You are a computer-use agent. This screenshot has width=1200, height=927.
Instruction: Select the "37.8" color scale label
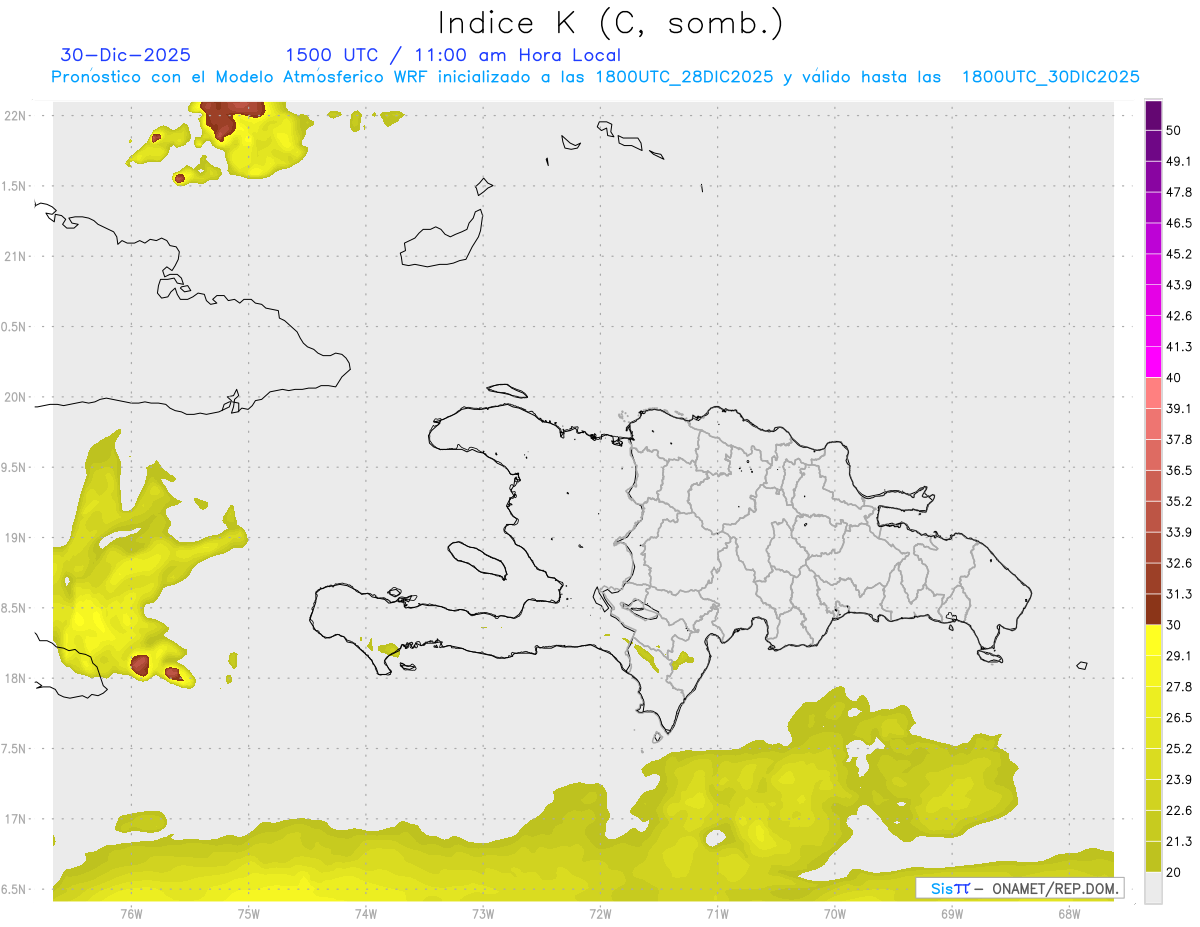coord(1179,440)
